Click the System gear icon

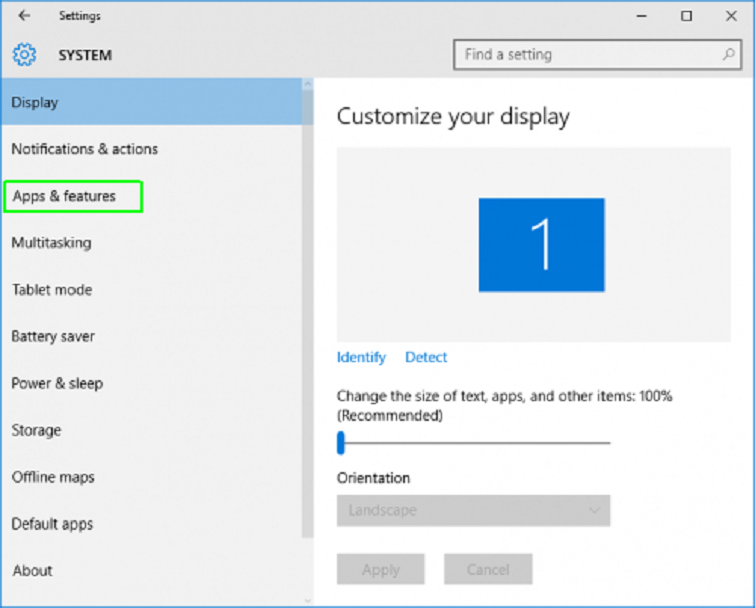click(x=24, y=55)
